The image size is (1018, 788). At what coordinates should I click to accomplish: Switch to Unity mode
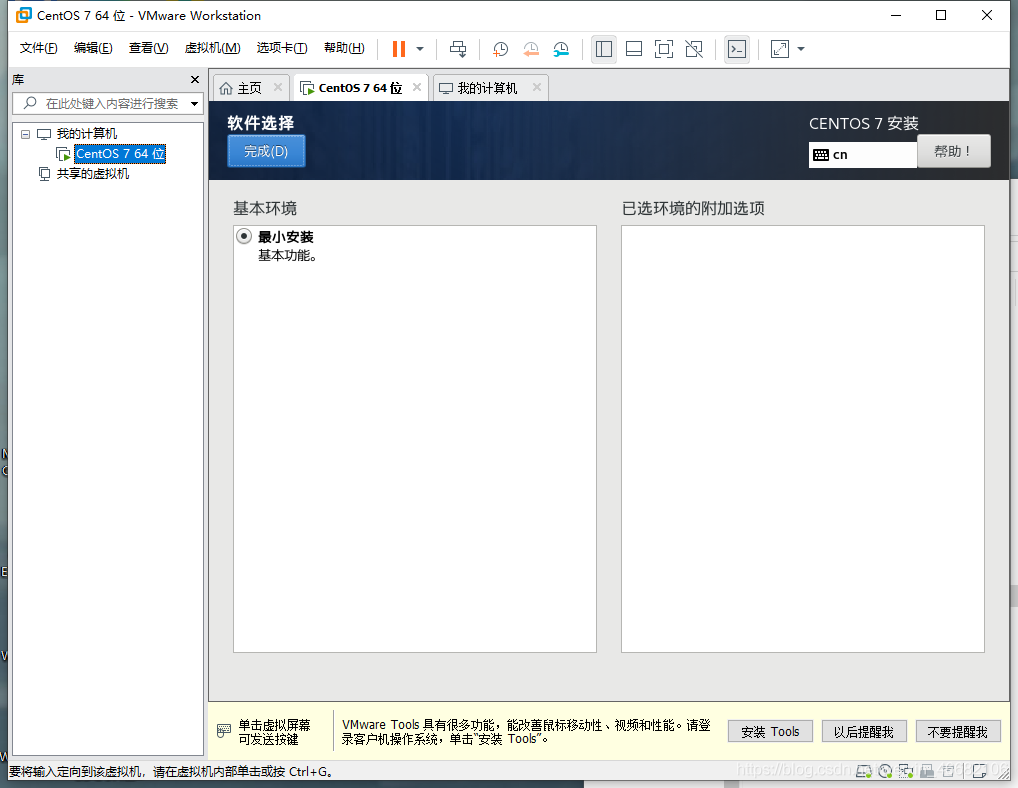click(694, 49)
